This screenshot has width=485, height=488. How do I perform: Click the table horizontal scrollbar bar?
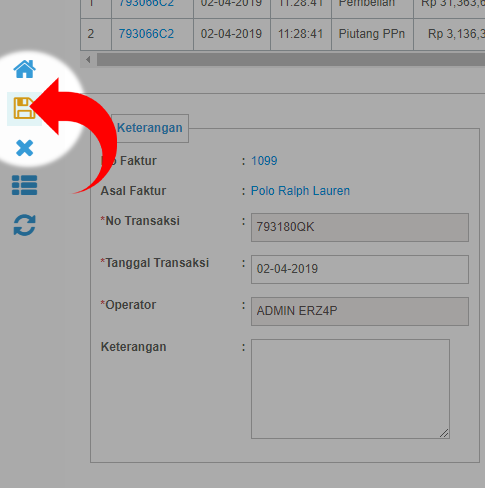tap(291, 60)
